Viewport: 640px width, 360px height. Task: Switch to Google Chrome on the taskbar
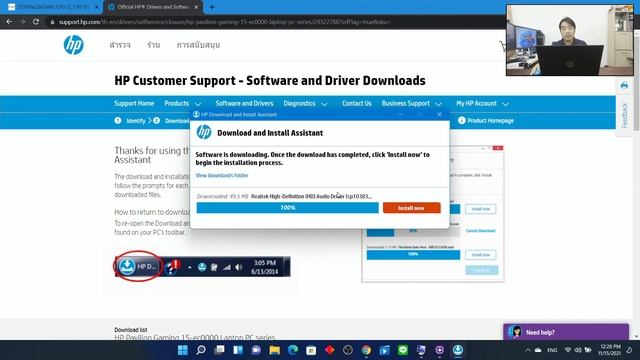coord(366,350)
